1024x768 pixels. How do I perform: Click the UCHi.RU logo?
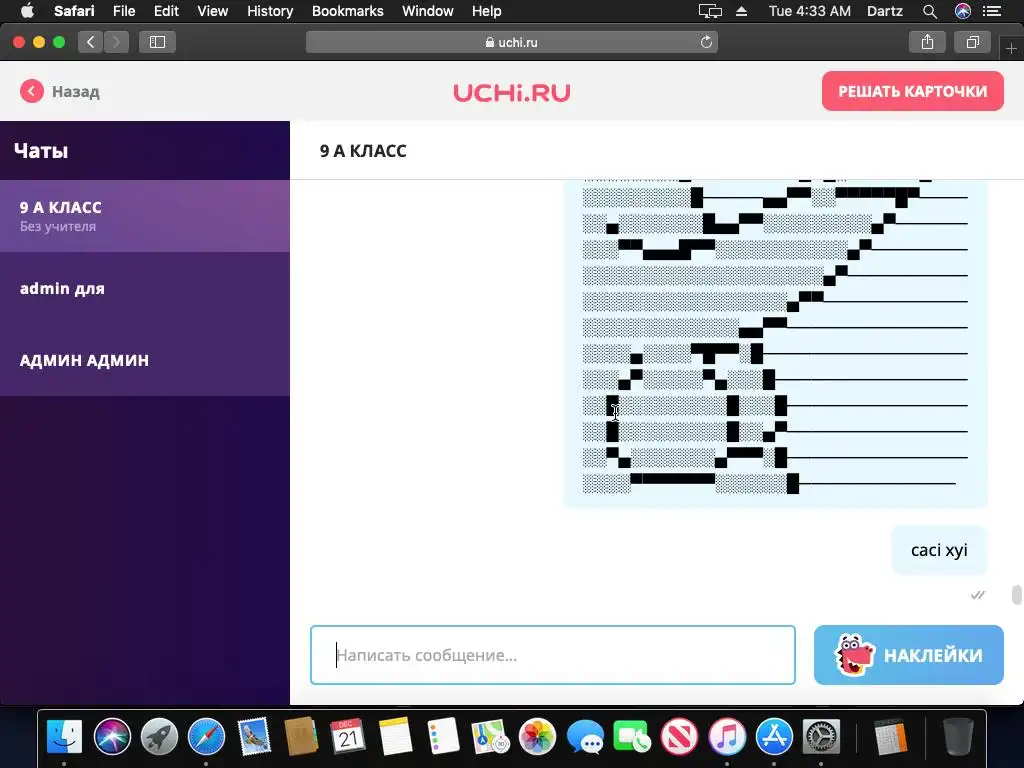pos(511,93)
